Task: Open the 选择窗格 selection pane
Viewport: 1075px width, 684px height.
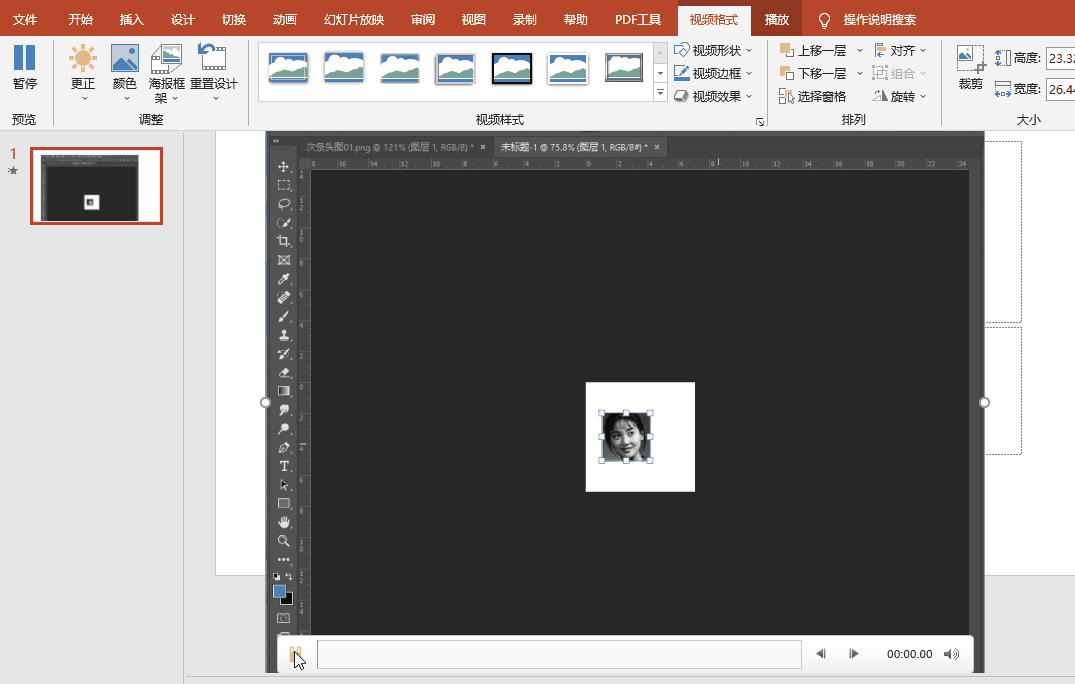Action: (x=812, y=96)
